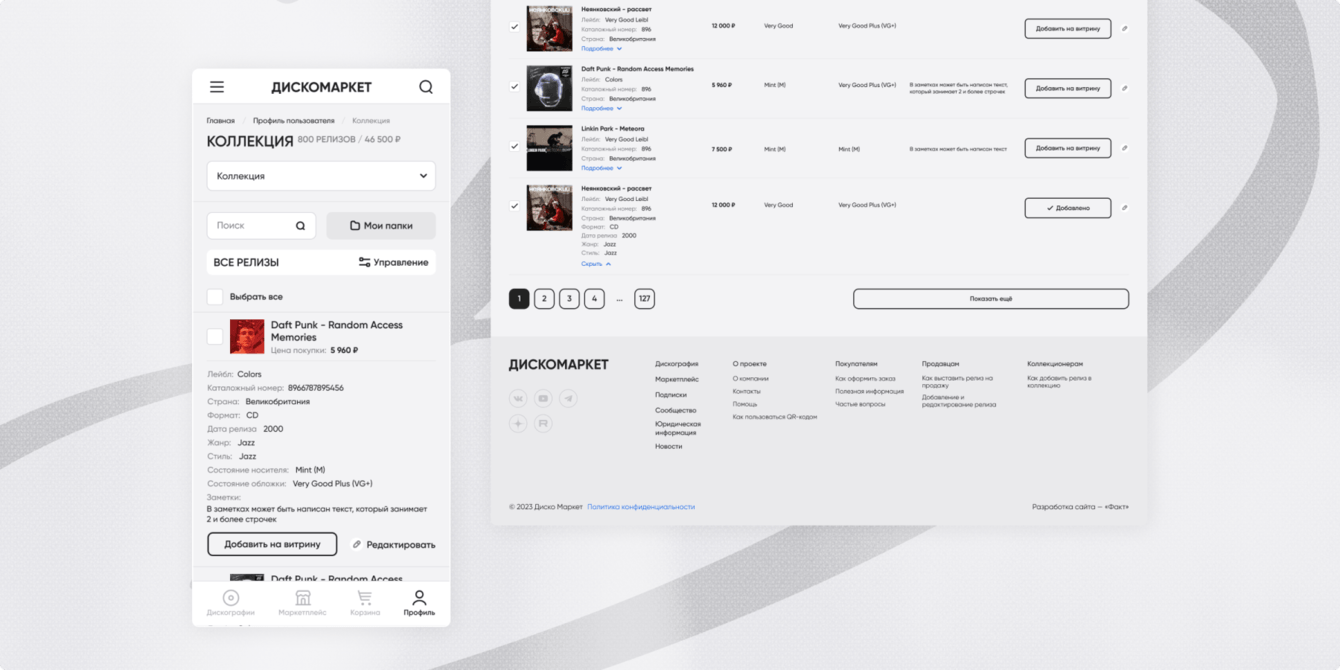Open the Коллекция dropdown

point(321,176)
